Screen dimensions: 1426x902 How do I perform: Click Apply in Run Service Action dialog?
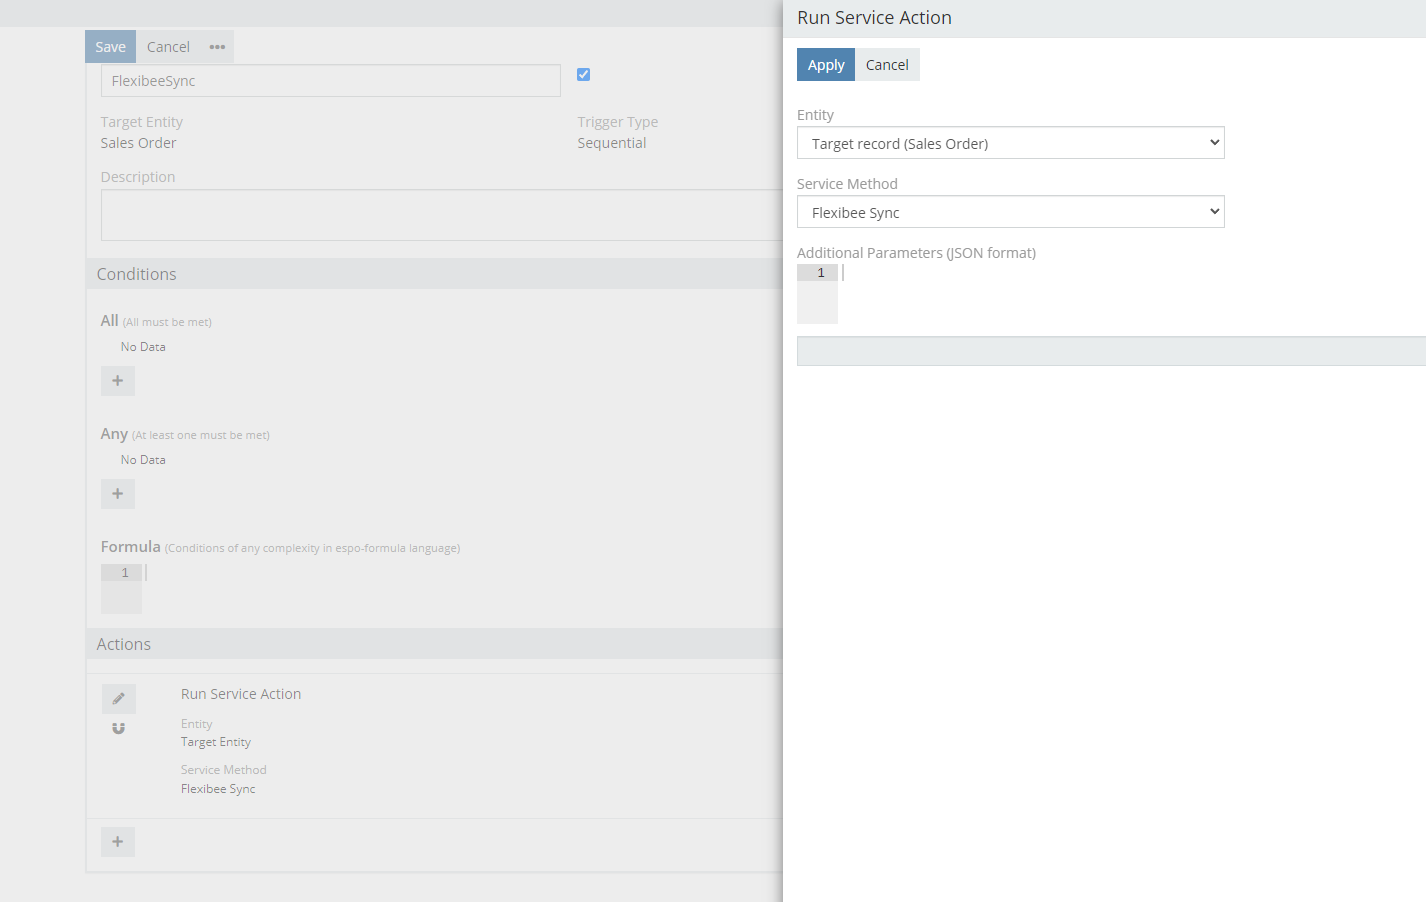tap(826, 65)
